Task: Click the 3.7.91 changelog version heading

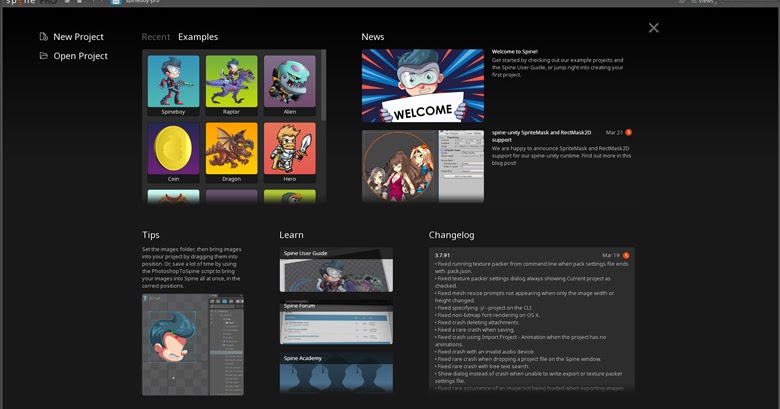Action: [442, 255]
